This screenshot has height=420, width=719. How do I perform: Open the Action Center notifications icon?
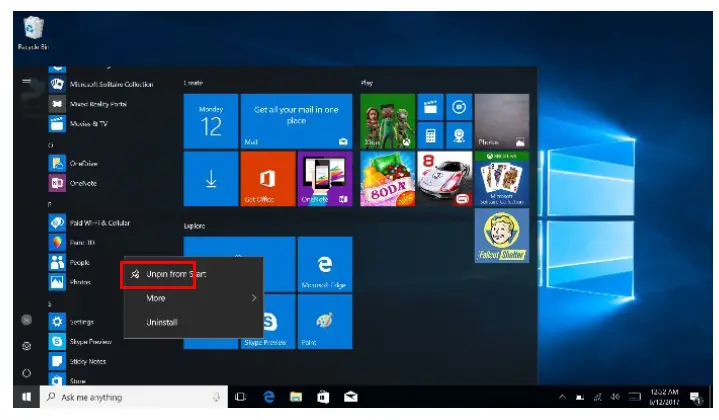point(696,398)
